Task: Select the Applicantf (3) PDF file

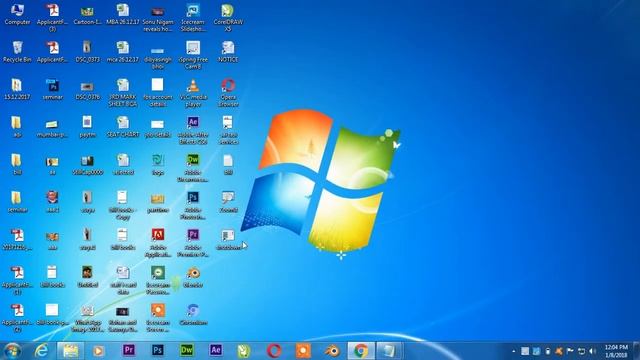Action: [x=52, y=18]
